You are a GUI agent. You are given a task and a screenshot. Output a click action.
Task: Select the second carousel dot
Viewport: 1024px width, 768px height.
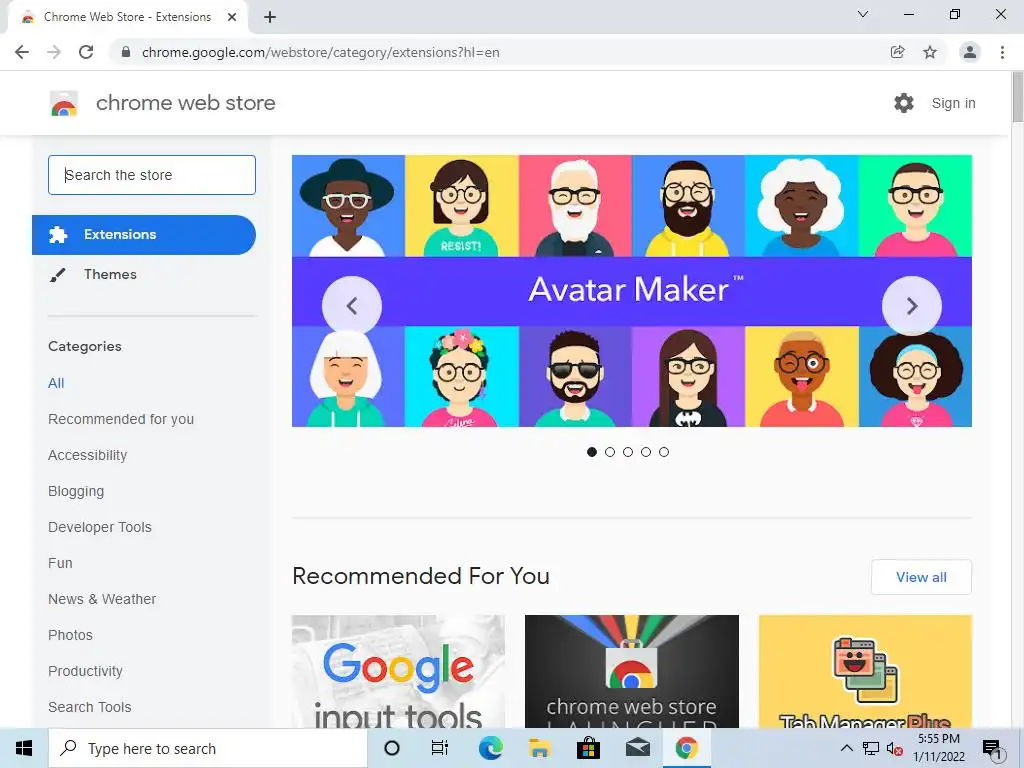[x=610, y=452]
